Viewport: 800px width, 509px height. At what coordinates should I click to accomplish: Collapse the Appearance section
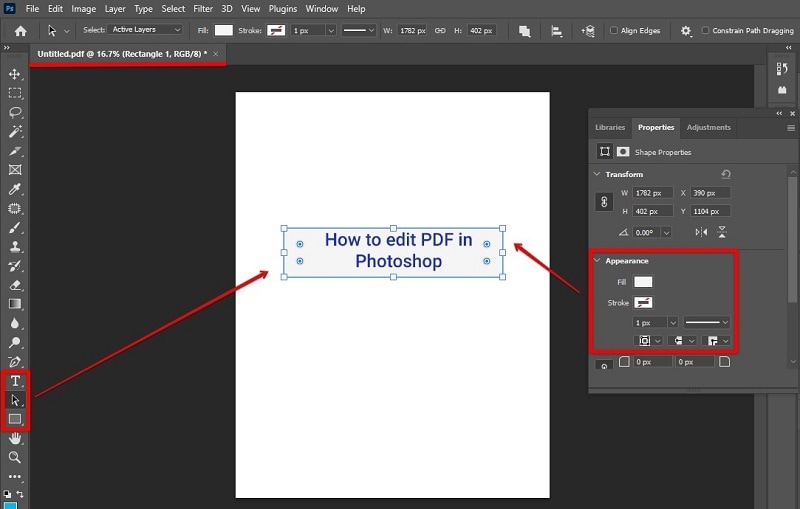pyautogui.click(x=597, y=261)
